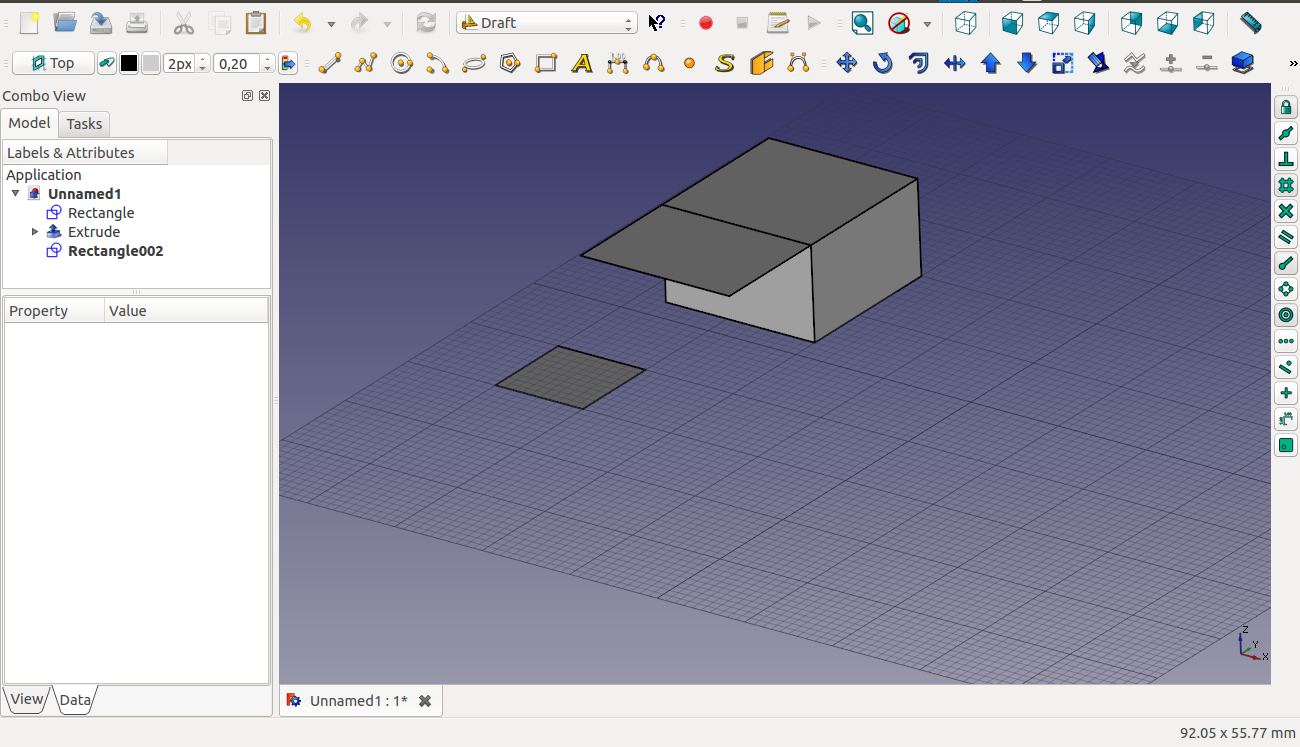Toggle snap to perpendicular
The height and width of the screenshot is (747, 1300).
pos(1286,159)
